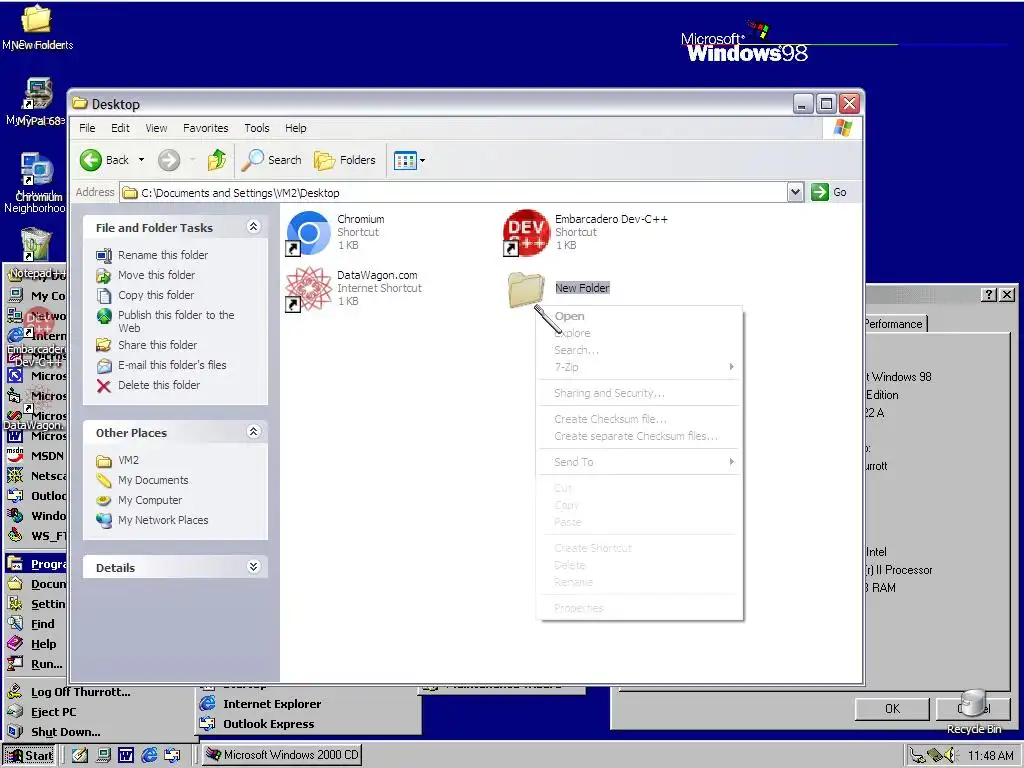
Task: Click OK in the System Properties dialog
Action: tap(892, 709)
